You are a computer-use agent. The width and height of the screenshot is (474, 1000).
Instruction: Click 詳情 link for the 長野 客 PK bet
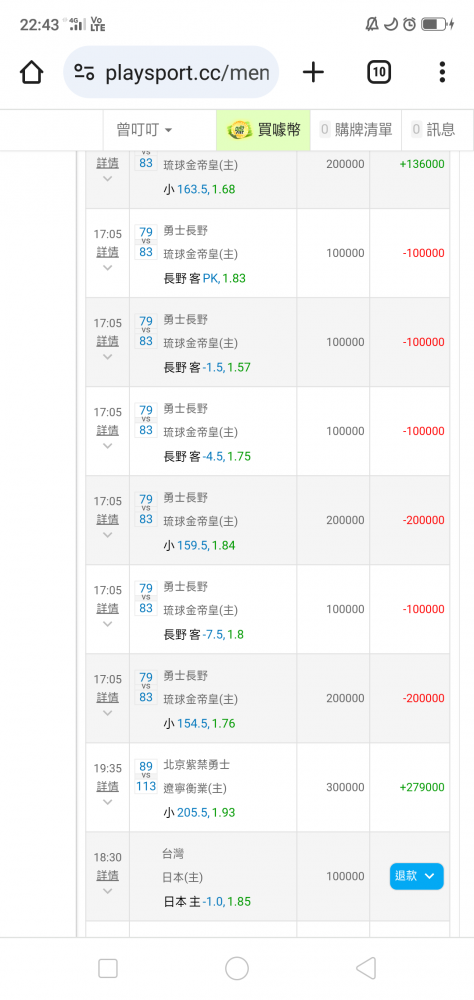[x=107, y=252]
